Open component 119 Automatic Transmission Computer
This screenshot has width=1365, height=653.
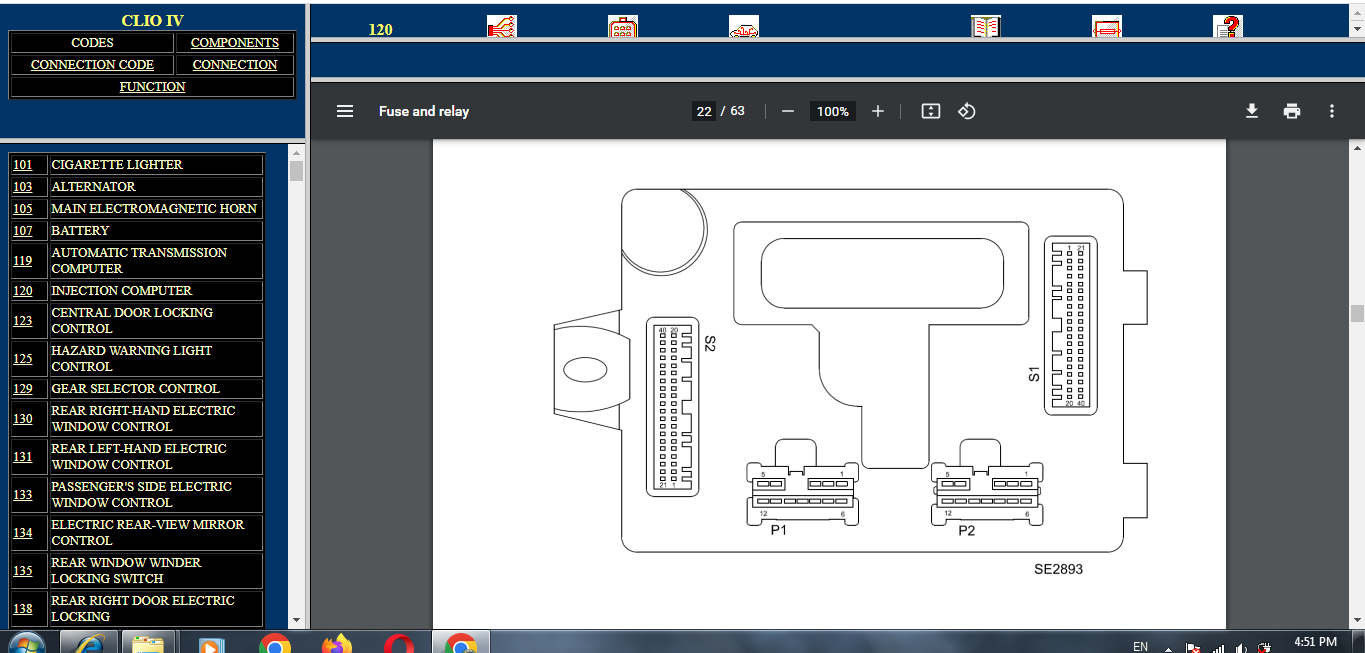[23, 261]
